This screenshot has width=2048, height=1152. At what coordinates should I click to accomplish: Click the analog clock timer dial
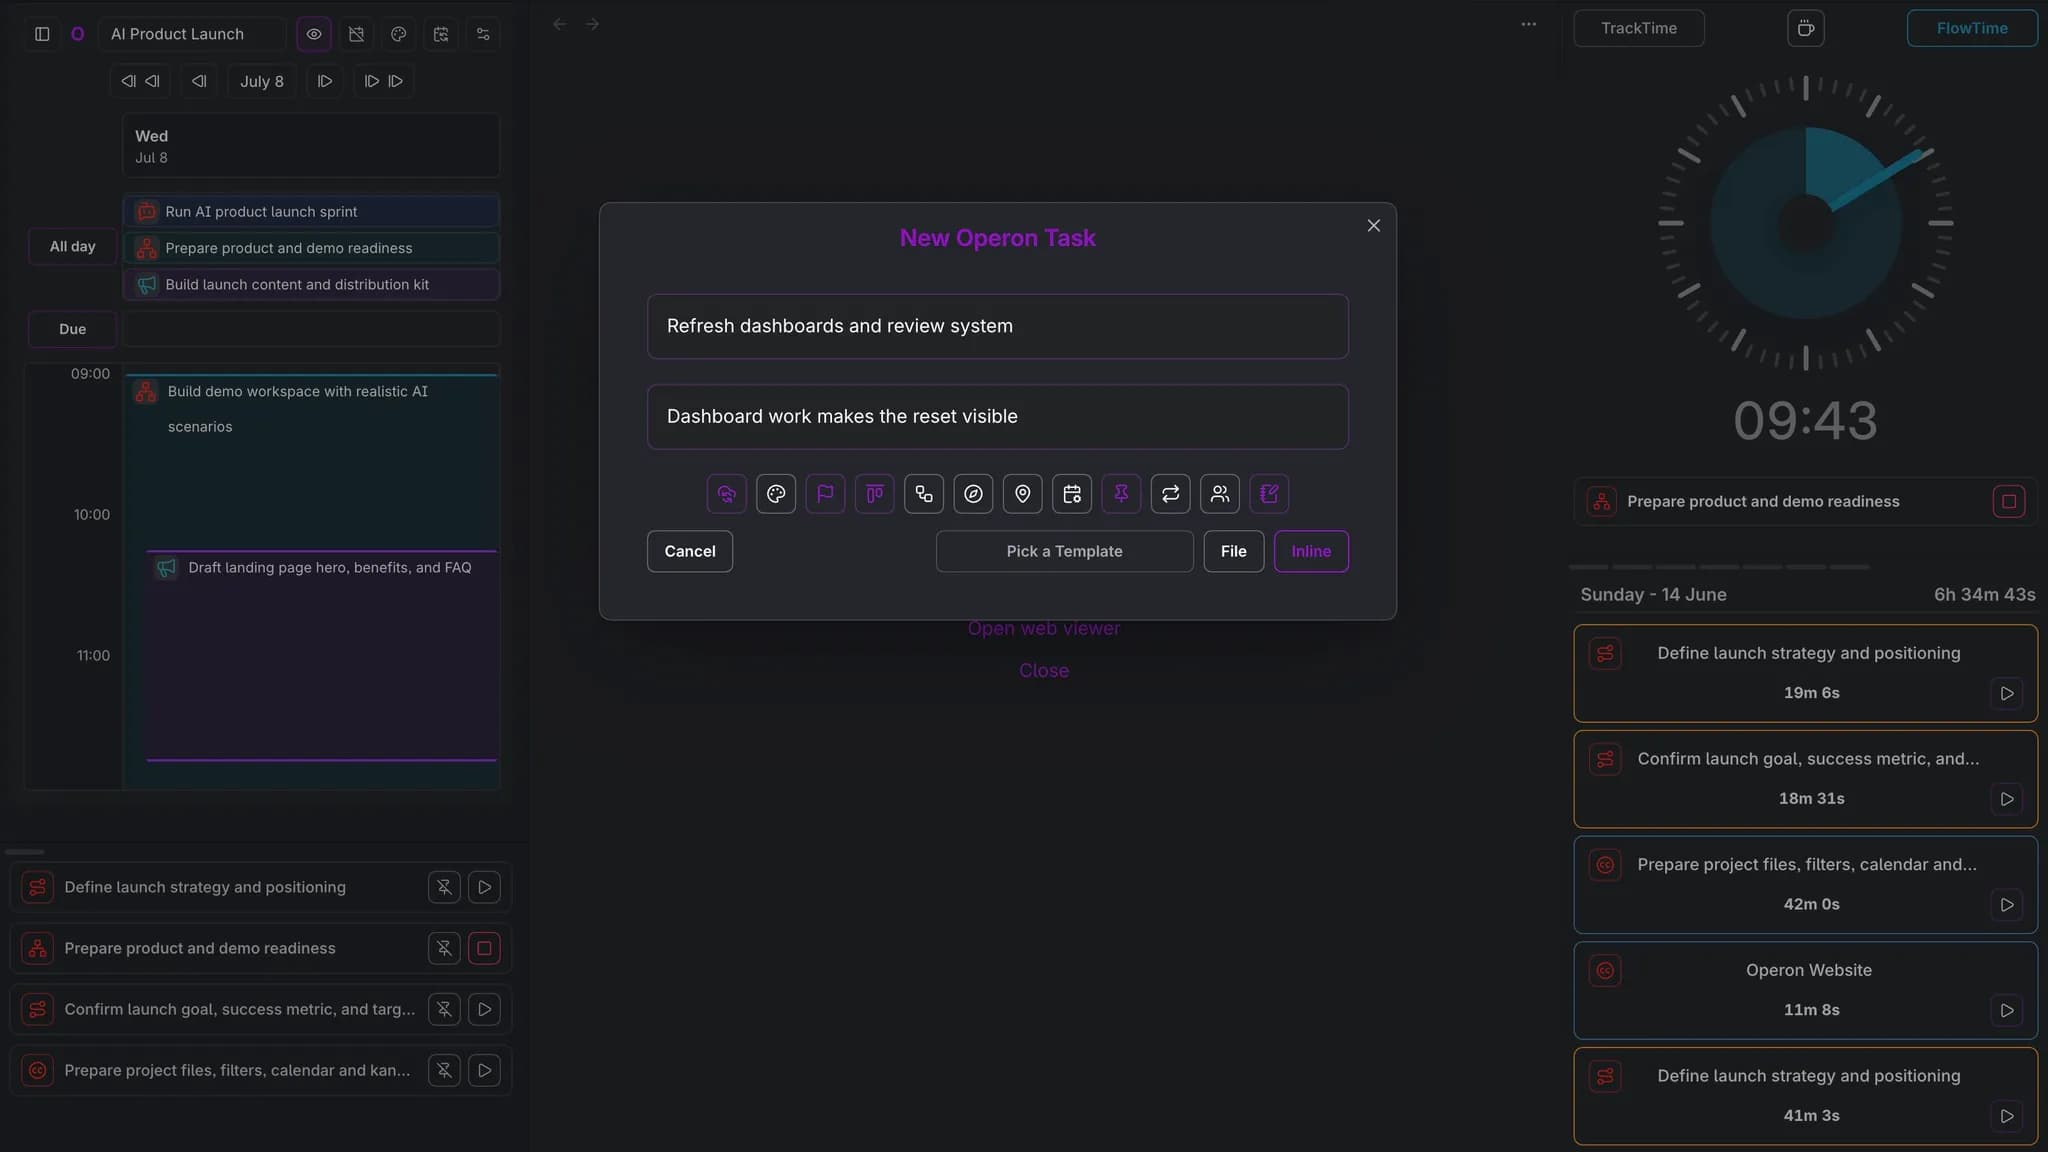[x=1805, y=223]
